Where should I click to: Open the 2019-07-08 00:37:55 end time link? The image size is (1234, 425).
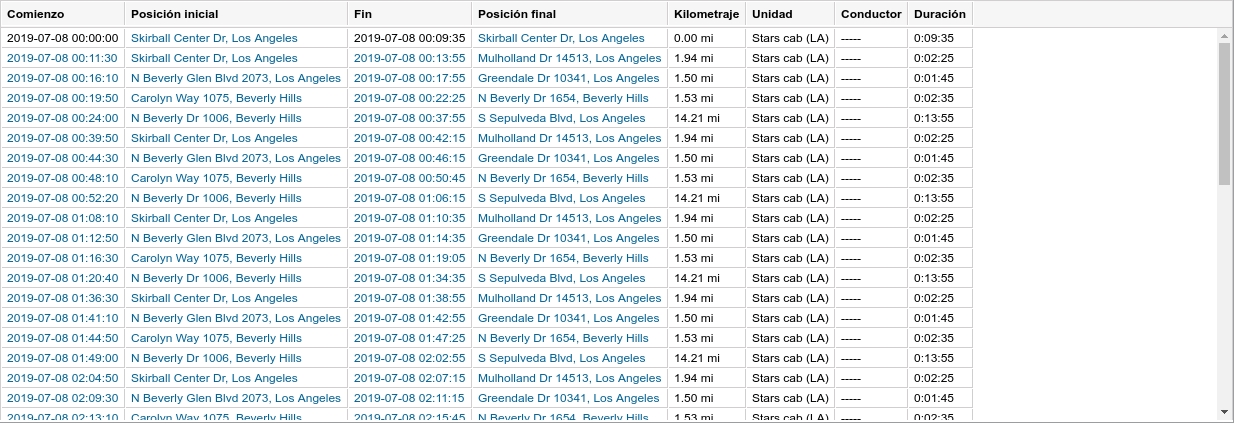pyautogui.click(x=409, y=118)
